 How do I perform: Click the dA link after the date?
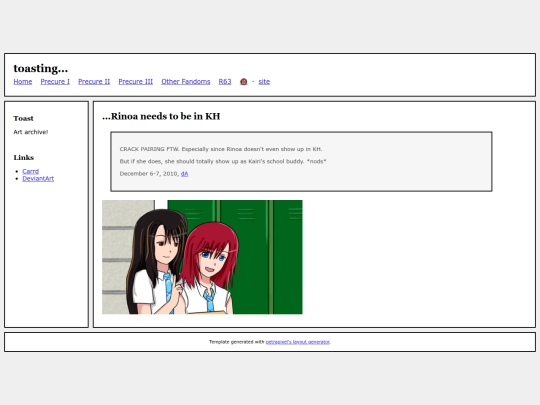click(x=185, y=174)
